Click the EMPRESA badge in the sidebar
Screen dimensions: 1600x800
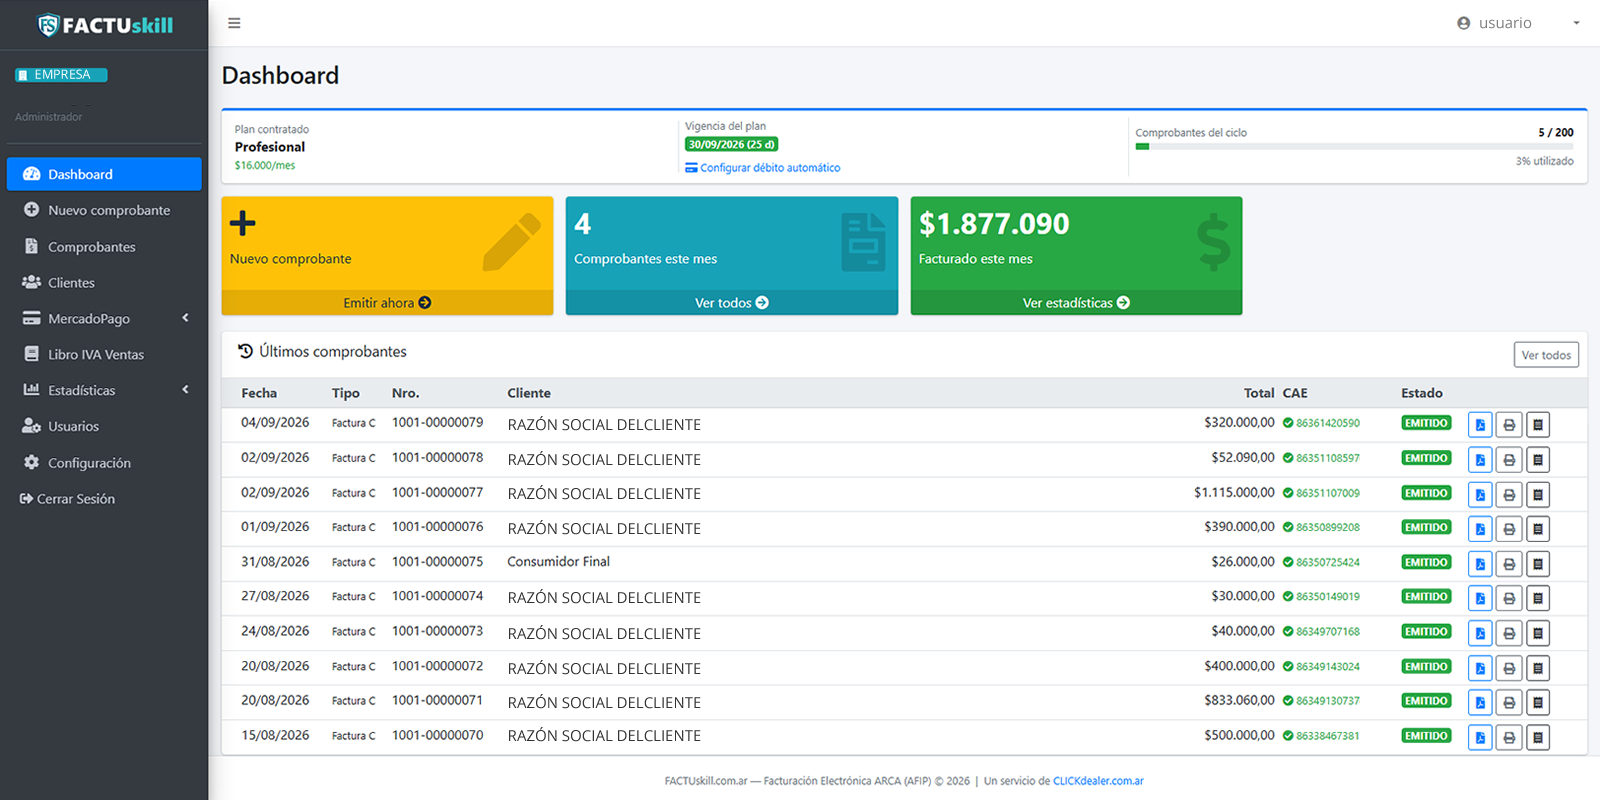(61, 75)
